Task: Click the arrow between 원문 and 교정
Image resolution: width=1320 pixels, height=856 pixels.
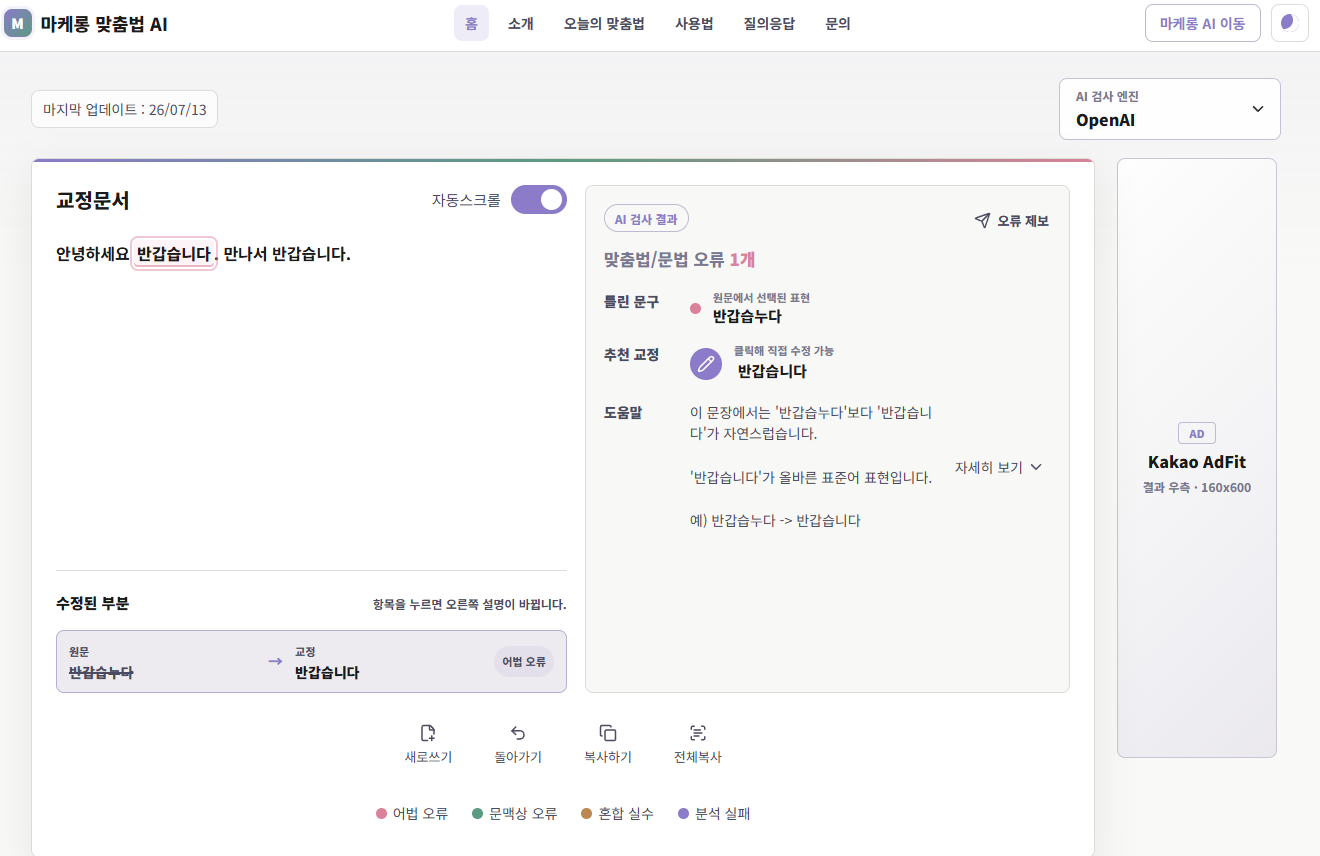Action: click(275, 661)
